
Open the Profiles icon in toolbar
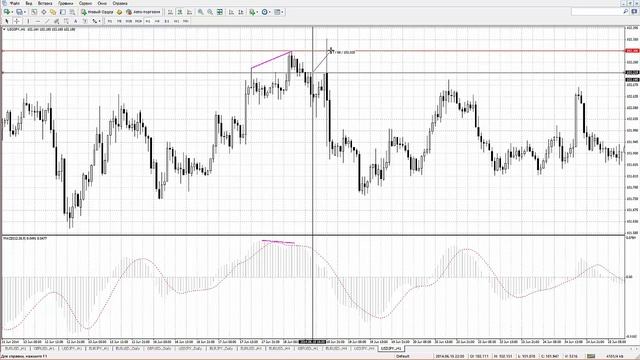tap(19, 12)
